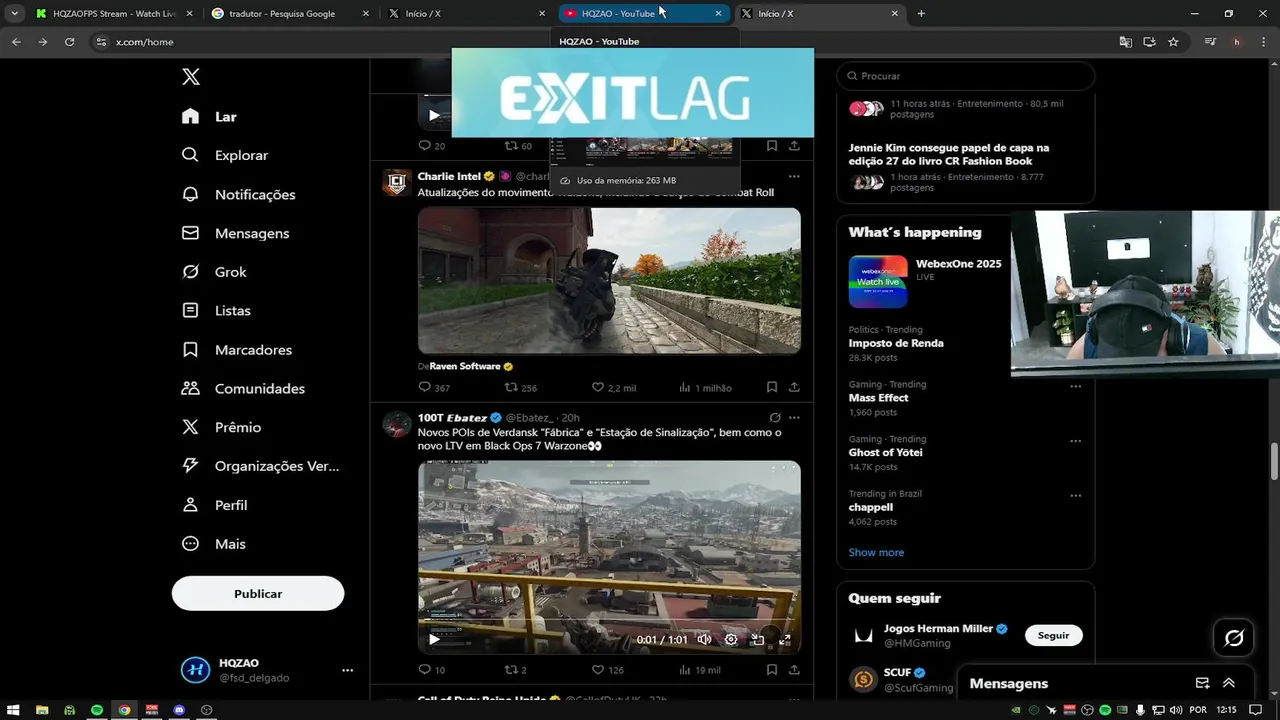This screenshot has height=720, width=1280.
Task: Share the Charlie Intel post
Action: tap(794, 387)
